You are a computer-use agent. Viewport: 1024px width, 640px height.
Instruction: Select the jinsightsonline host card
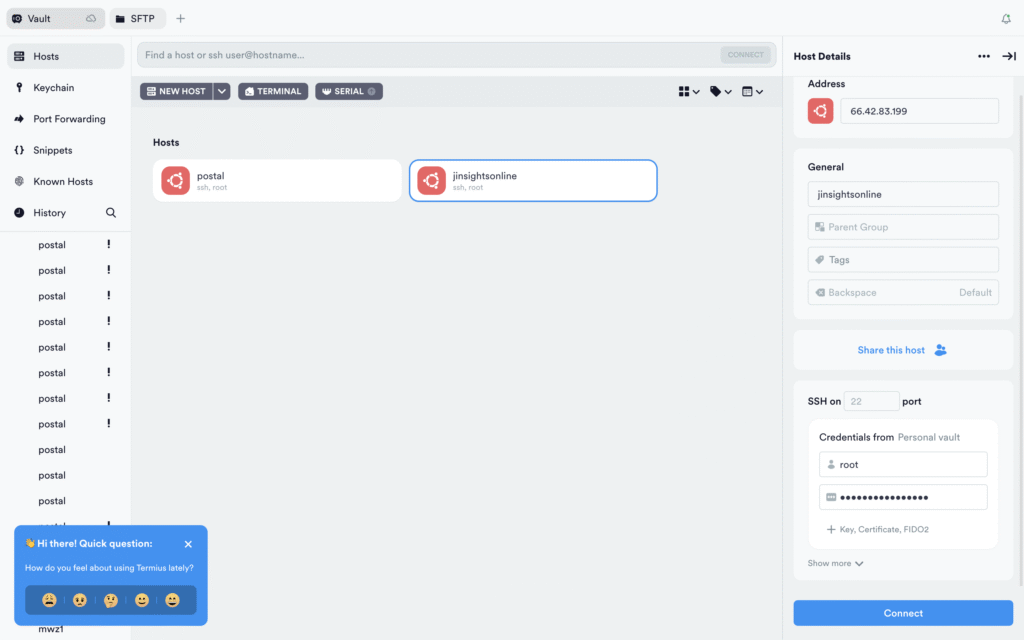(533, 180)
